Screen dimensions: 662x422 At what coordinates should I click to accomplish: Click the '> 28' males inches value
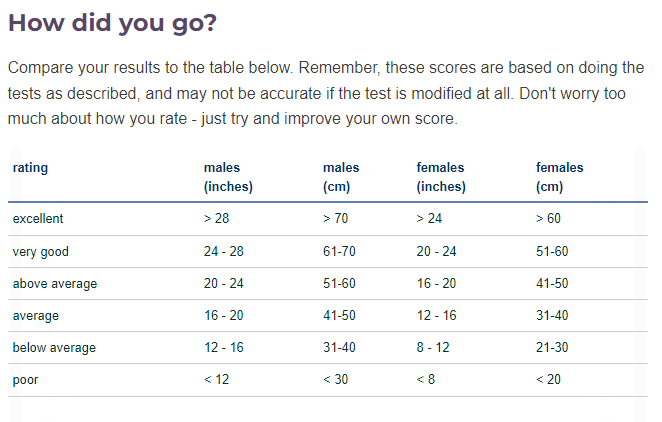pos(218,218)
